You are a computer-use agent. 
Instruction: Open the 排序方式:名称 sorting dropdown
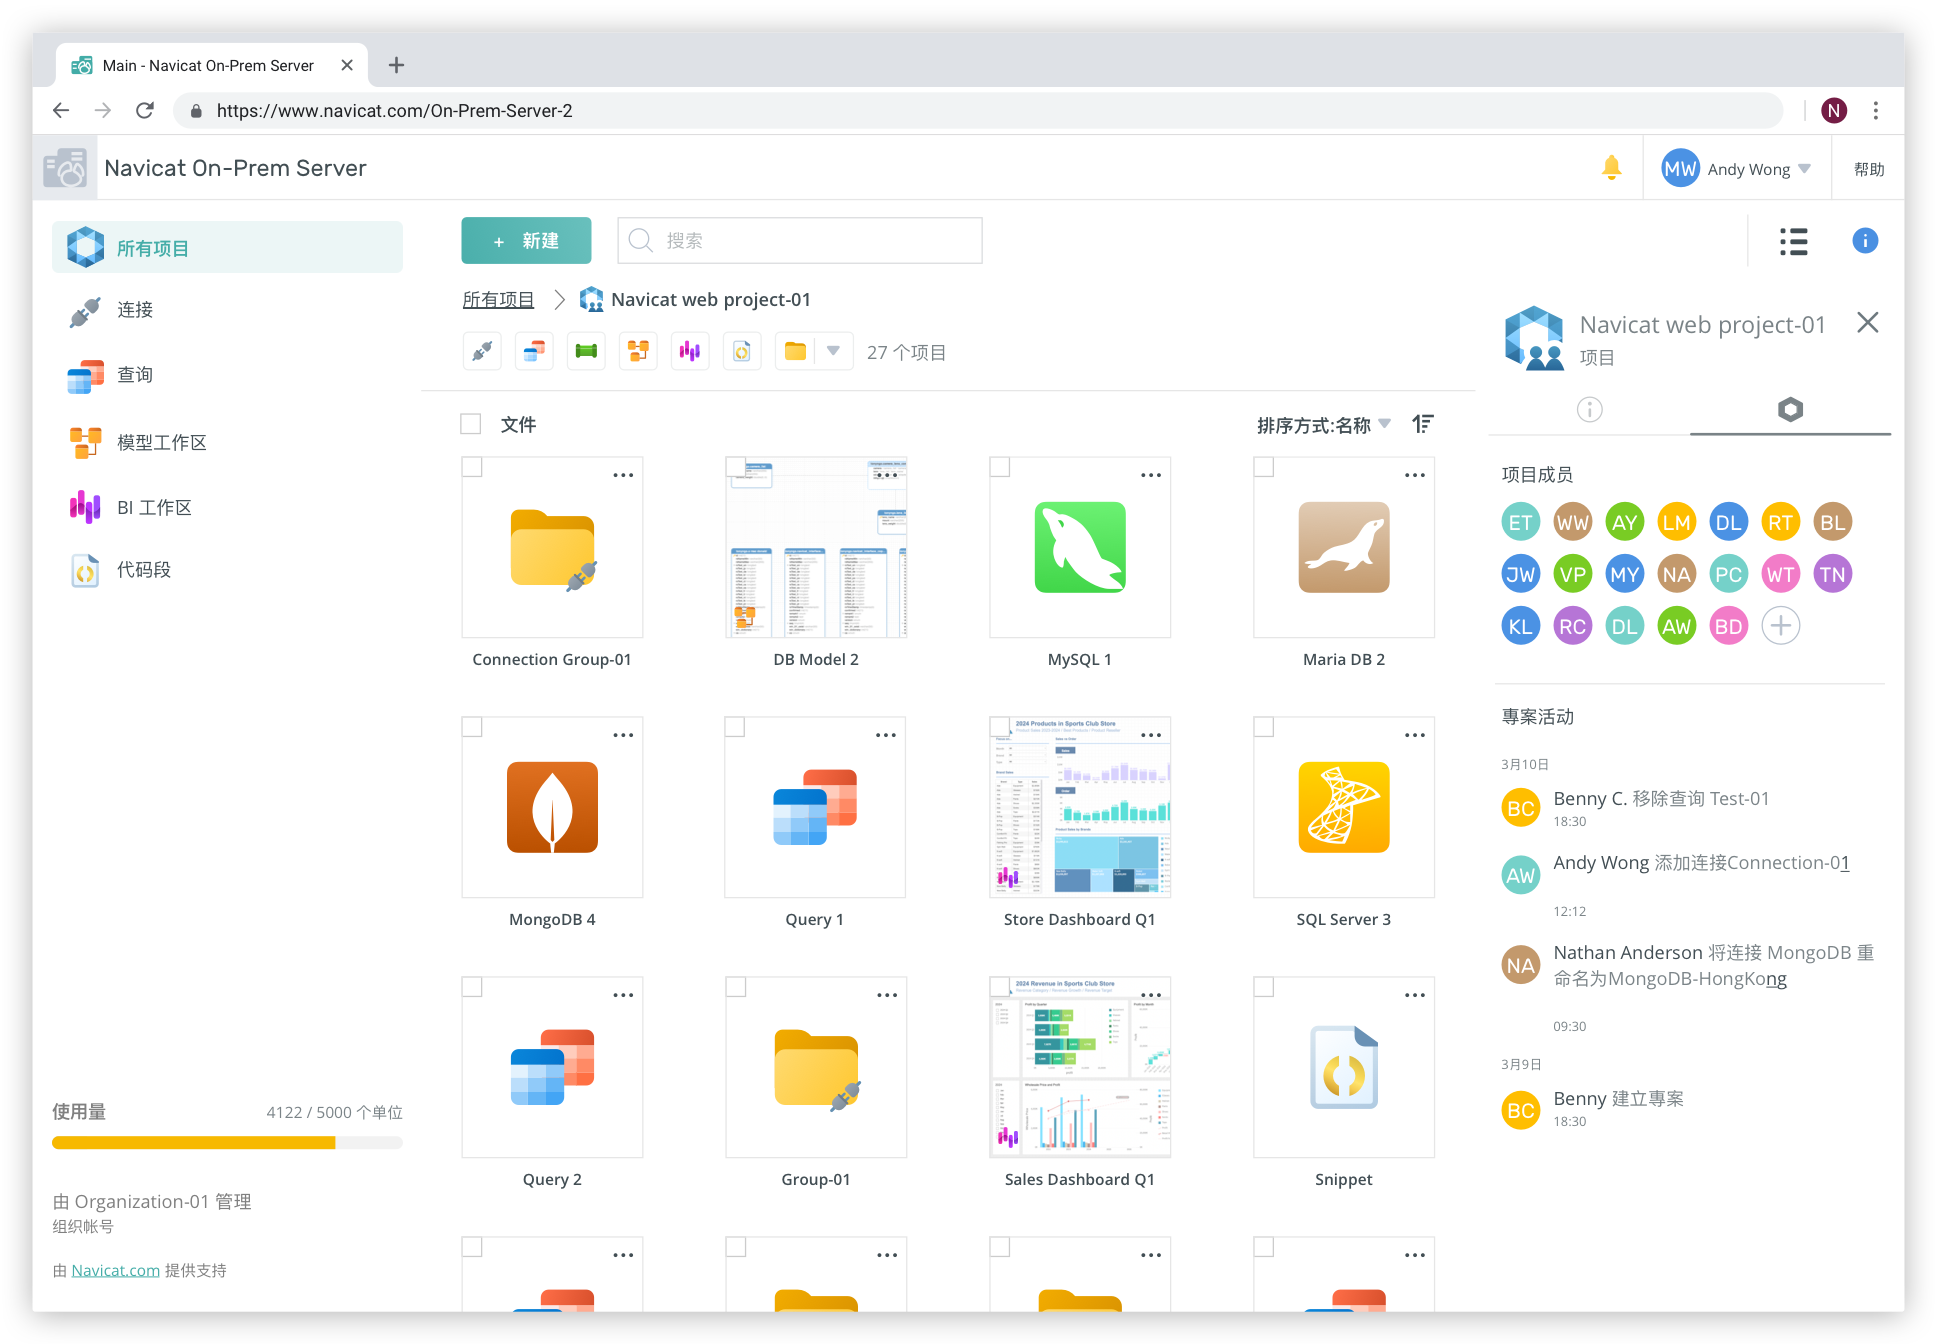1322,424
